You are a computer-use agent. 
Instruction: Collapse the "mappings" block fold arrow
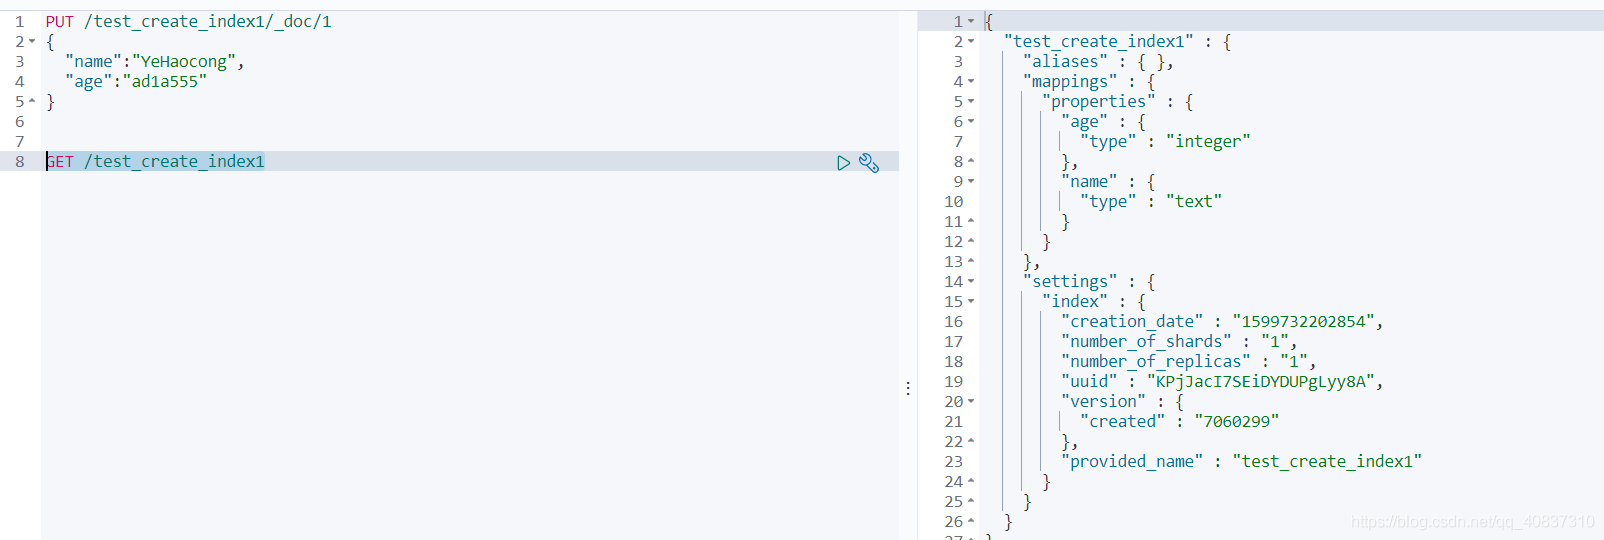(971, 81)
